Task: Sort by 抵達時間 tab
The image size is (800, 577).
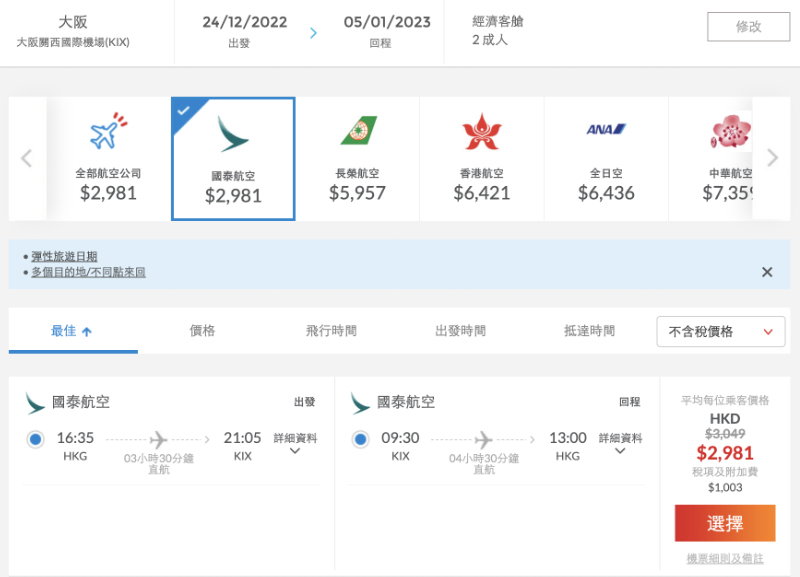Action: [x=589, y=331]
